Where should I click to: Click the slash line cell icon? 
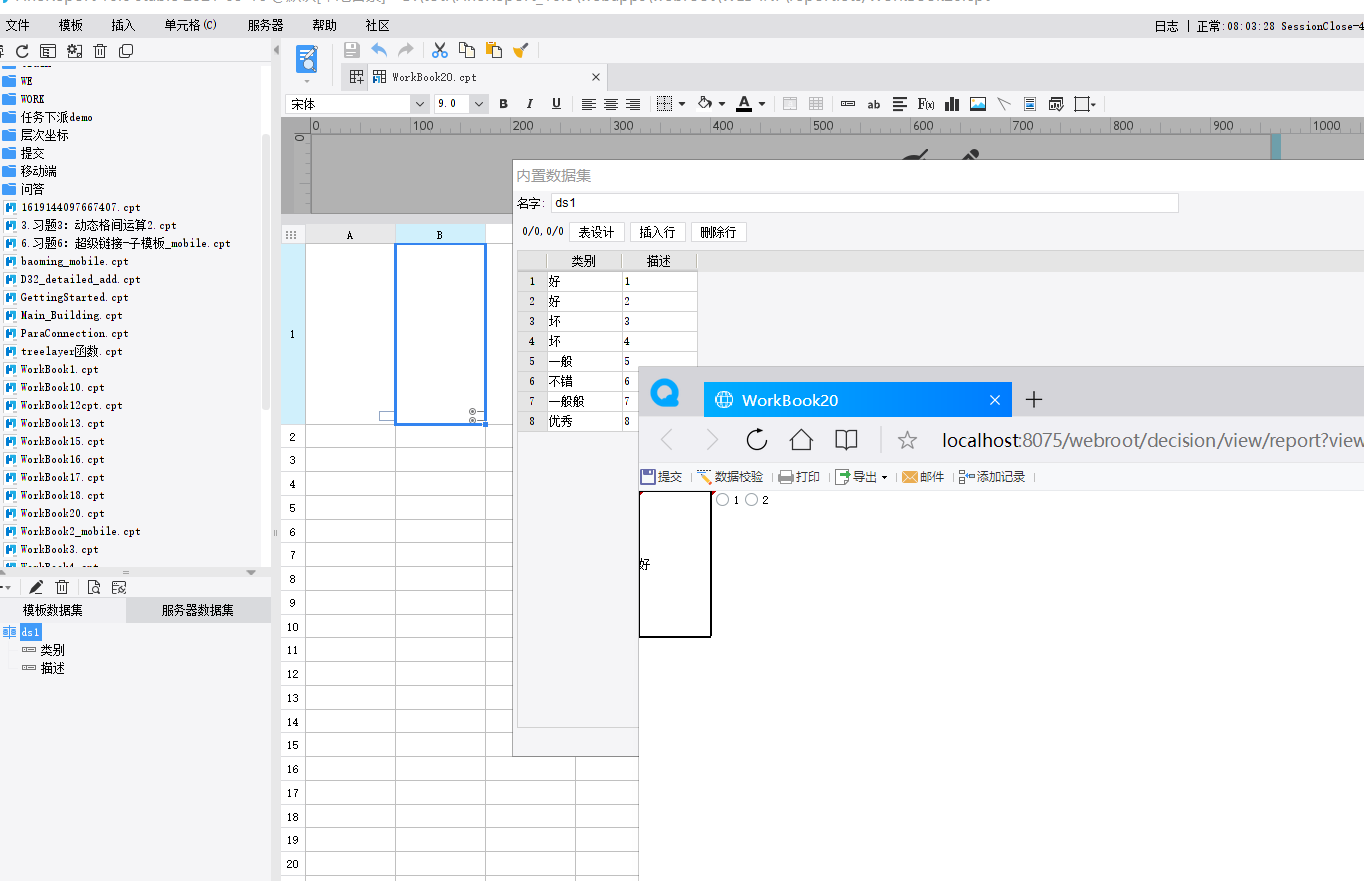pyautogui.click(x=1004, y=104)
